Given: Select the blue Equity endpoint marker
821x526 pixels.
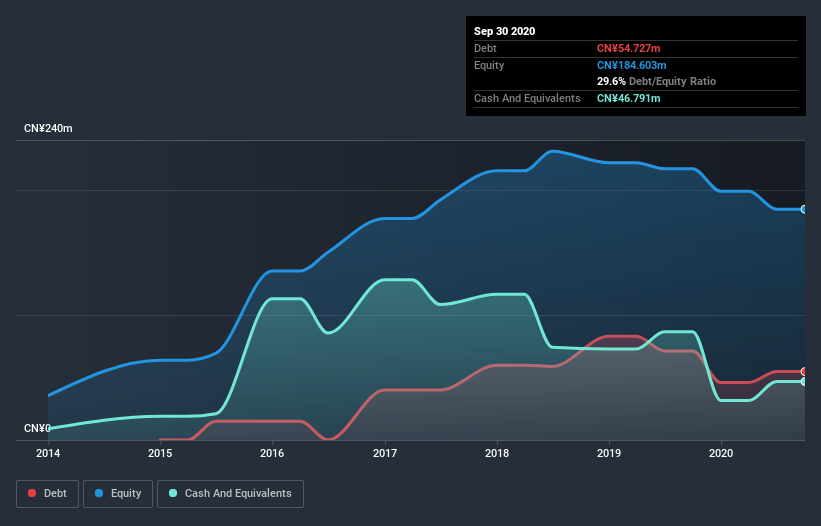Looking at the screenshot, I should coord(804,209).
